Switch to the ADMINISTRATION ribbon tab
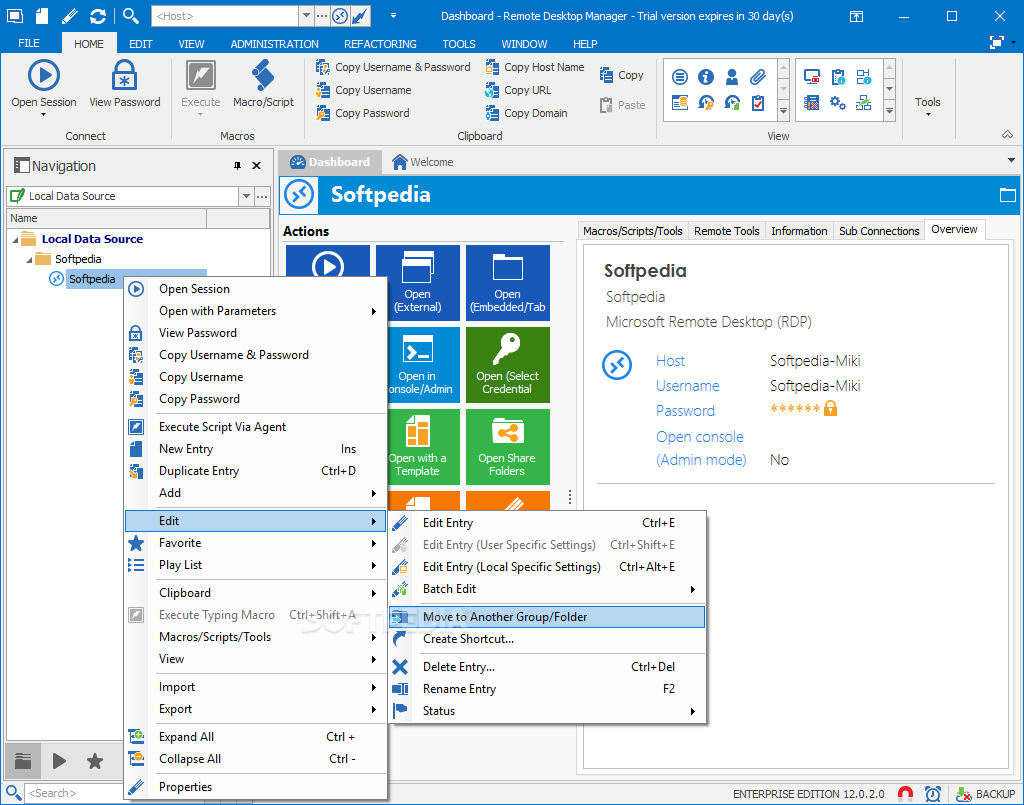Screen dimensions: 1024x805 274,44
